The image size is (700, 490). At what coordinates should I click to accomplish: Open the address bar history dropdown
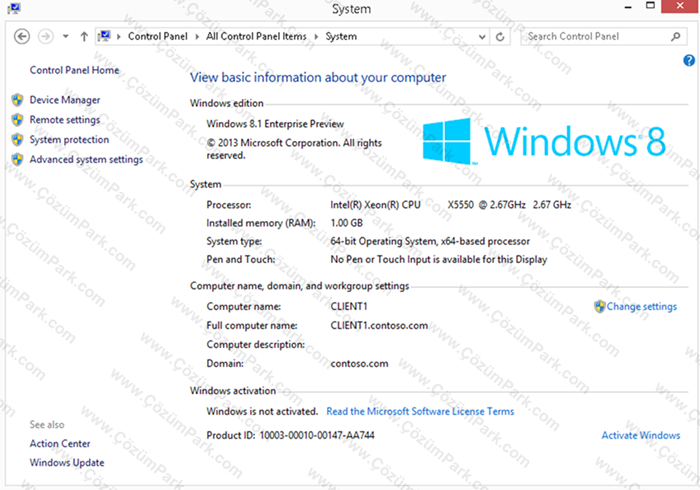pos(482,37)
